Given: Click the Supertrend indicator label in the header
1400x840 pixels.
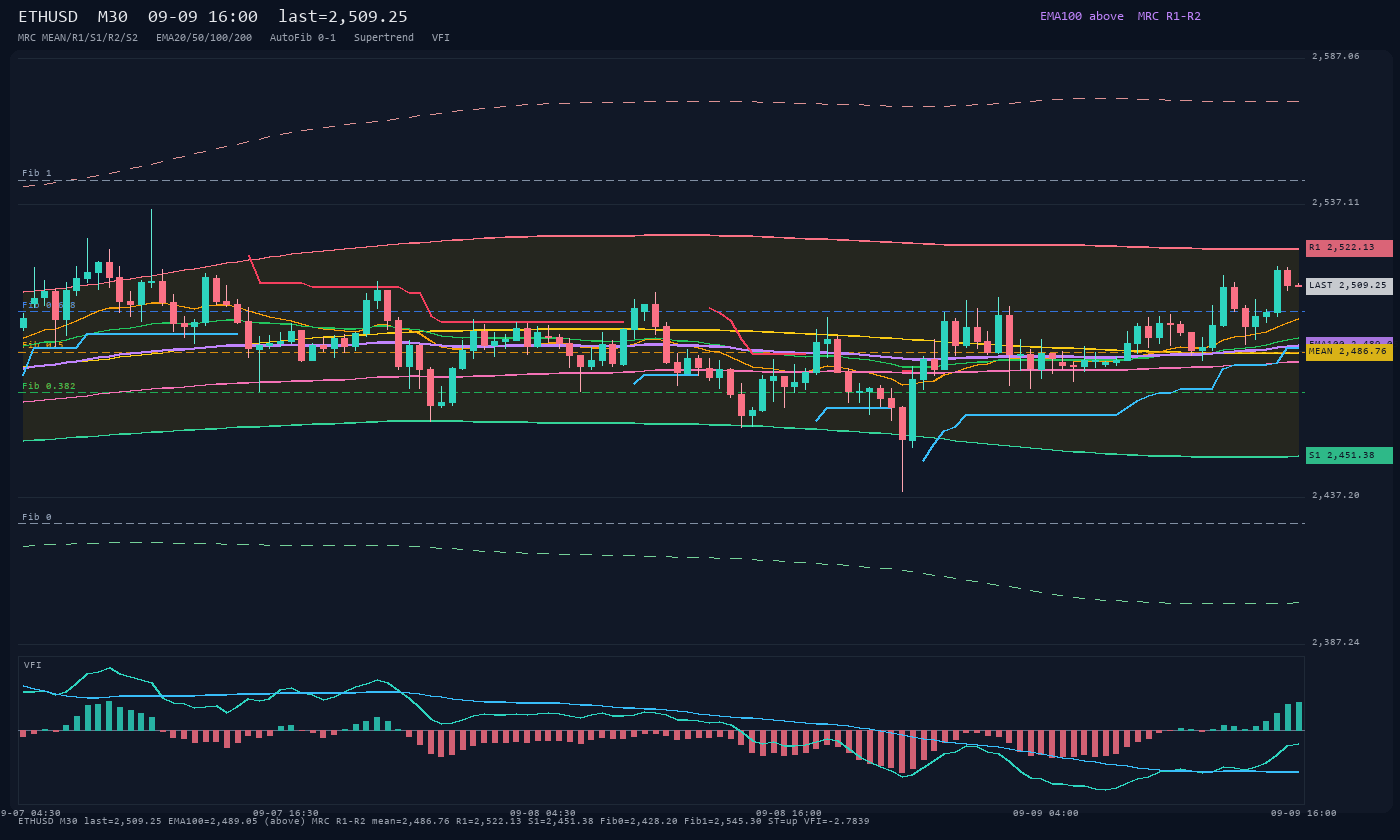Looking at the screenshot, I should (x=384, y=37).
